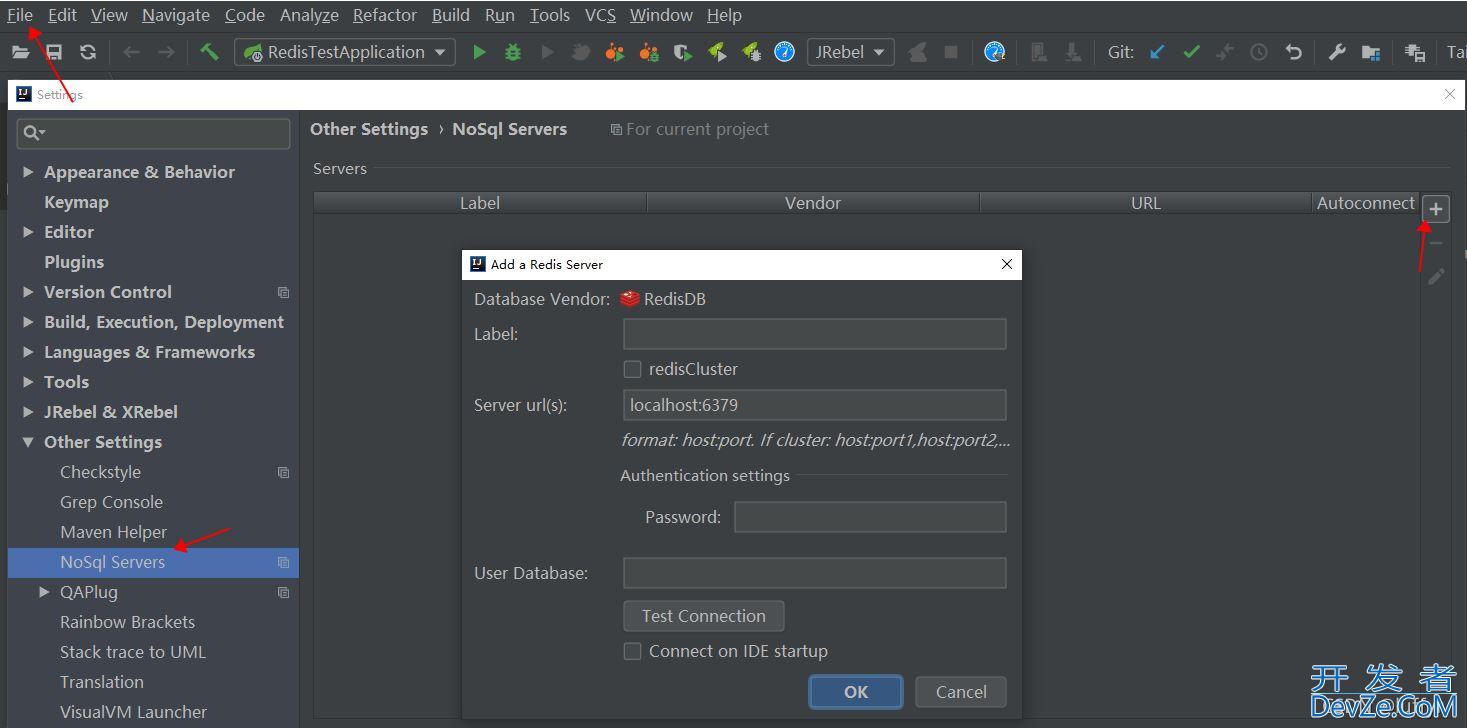Click the Synchronize refresh toolbar icon
The width and height of the screenshot is (1467, 728).
pyautogui.click(x=88, y=52)
